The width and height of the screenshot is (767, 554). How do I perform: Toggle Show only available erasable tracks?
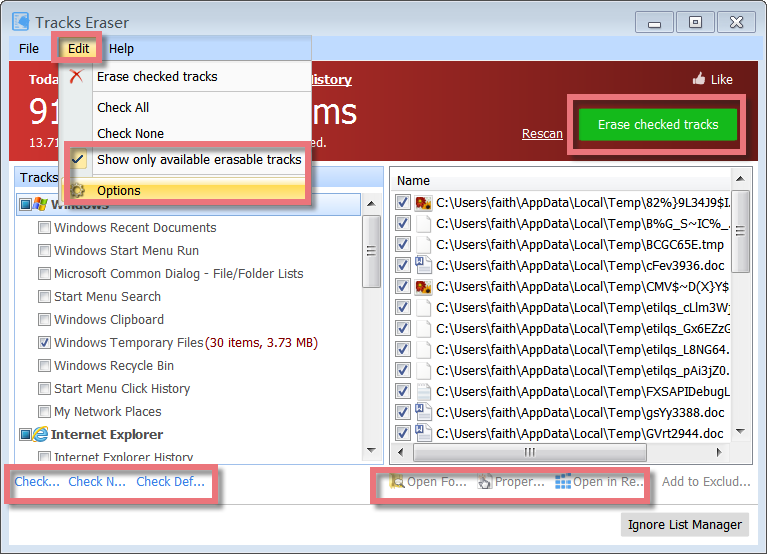(x=198, y=160)
